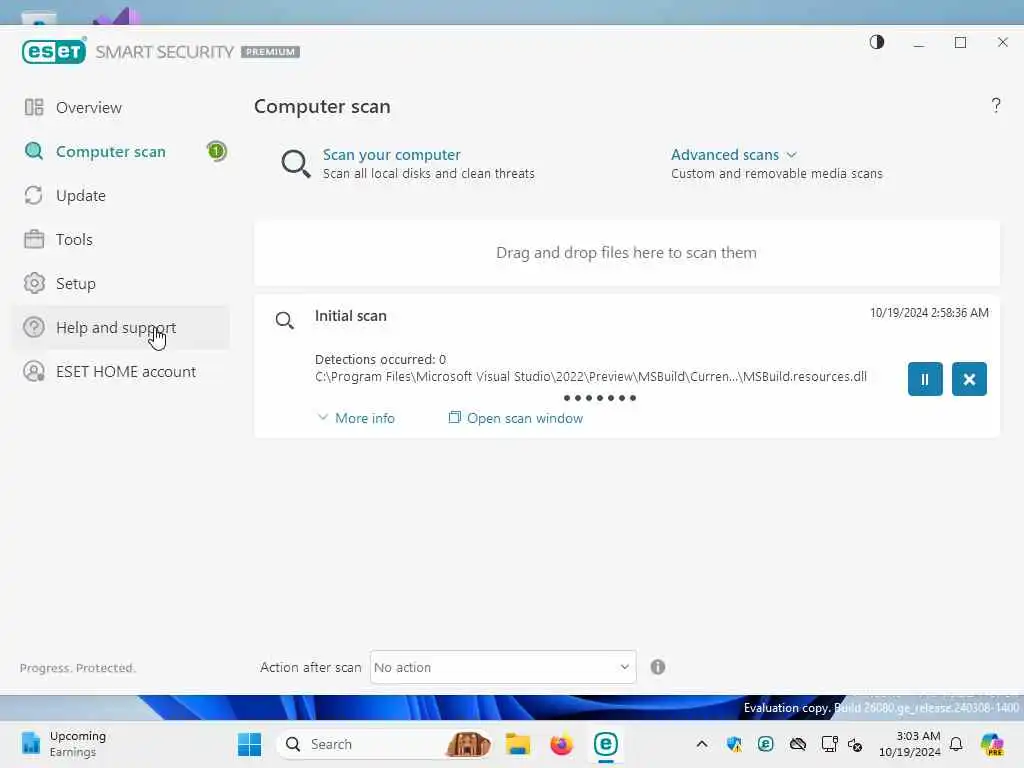
Task: Show hidden tray icons chevron
Action: pyautogui.click(x=701, y=744)
